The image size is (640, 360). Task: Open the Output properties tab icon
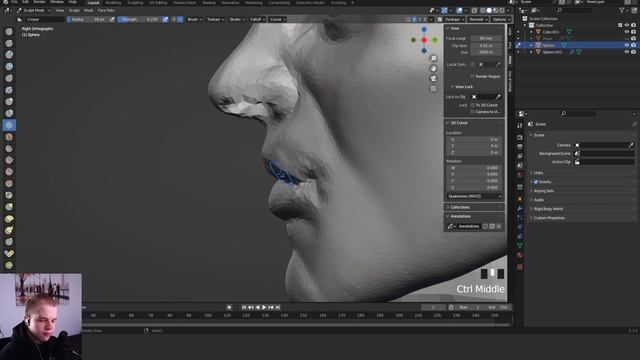(520, 147)
